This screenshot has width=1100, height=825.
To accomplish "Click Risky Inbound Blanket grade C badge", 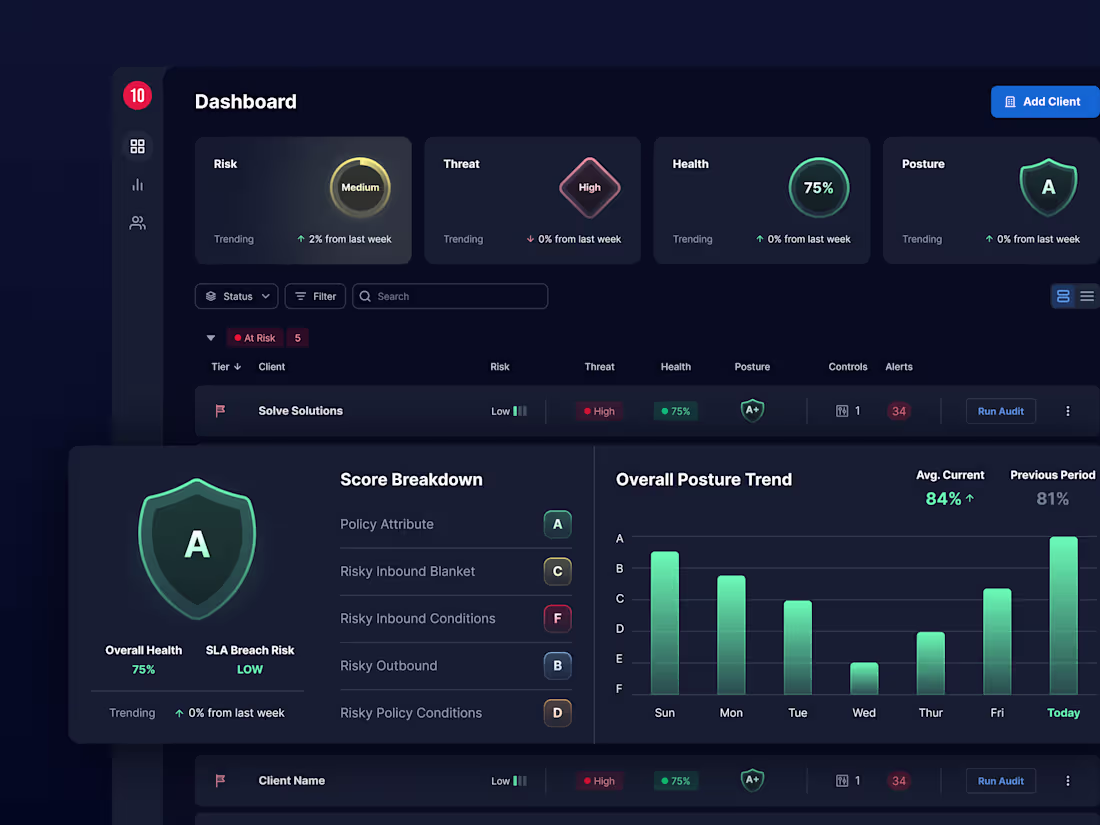I will coord(557,571).
